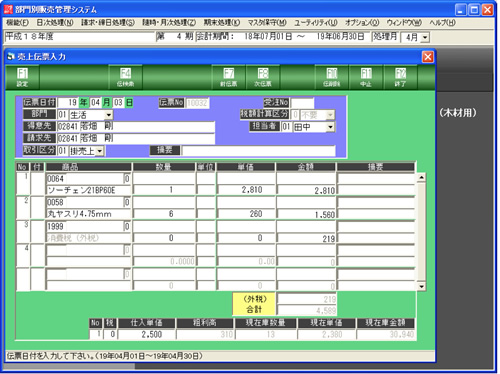Expand the 部門 department dropdown
Screen dimensions: 500x374
point(109,115)
